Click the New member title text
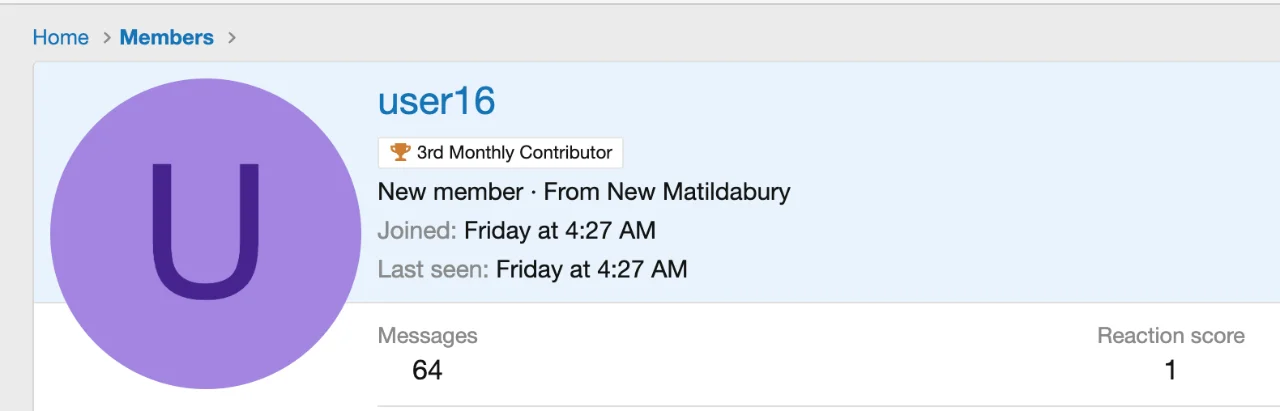Image resolution: width=1280 pixels, height=411 pixels. click(x=450, y=192)
